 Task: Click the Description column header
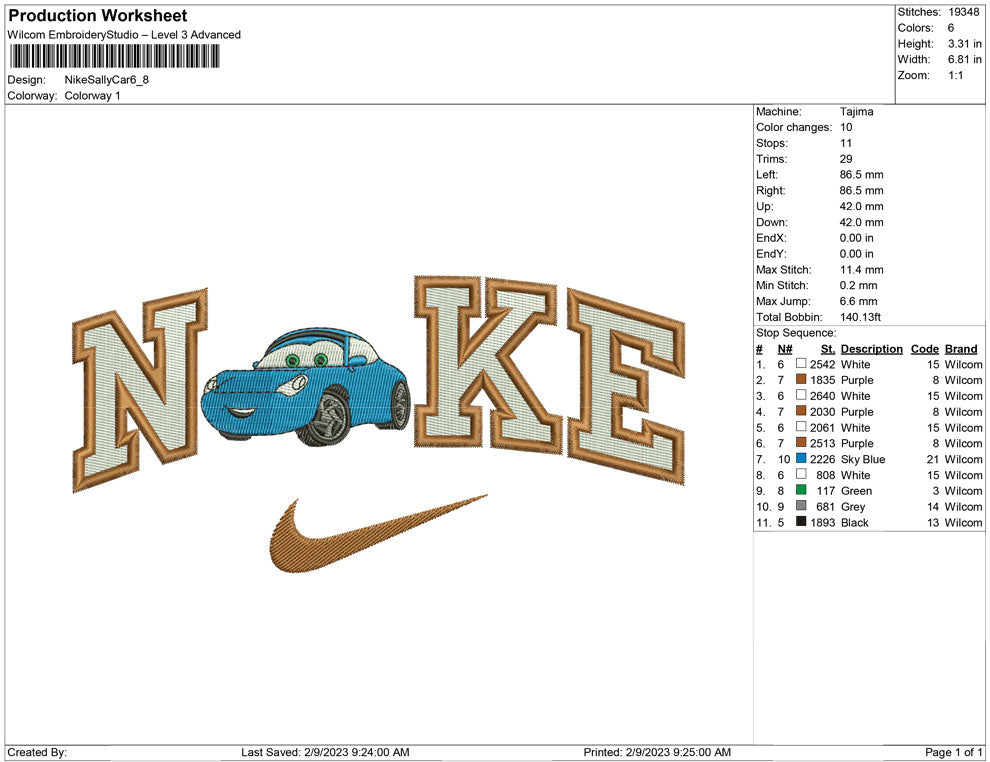point(871,349)
